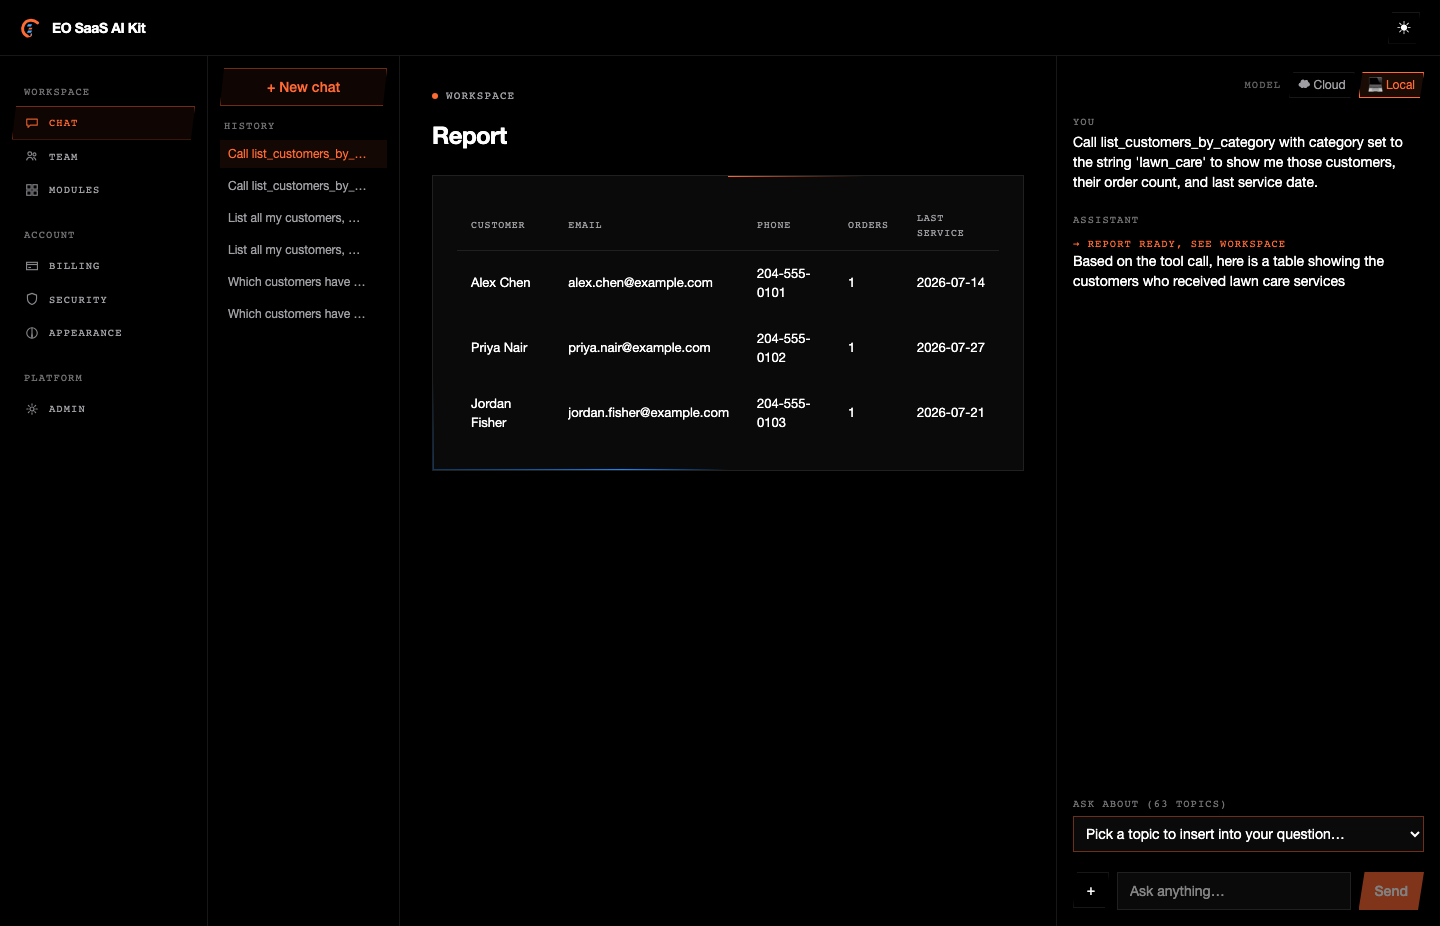
Task: Click the assistant reply about lawn care services
Action: (x=1228, y=271)
